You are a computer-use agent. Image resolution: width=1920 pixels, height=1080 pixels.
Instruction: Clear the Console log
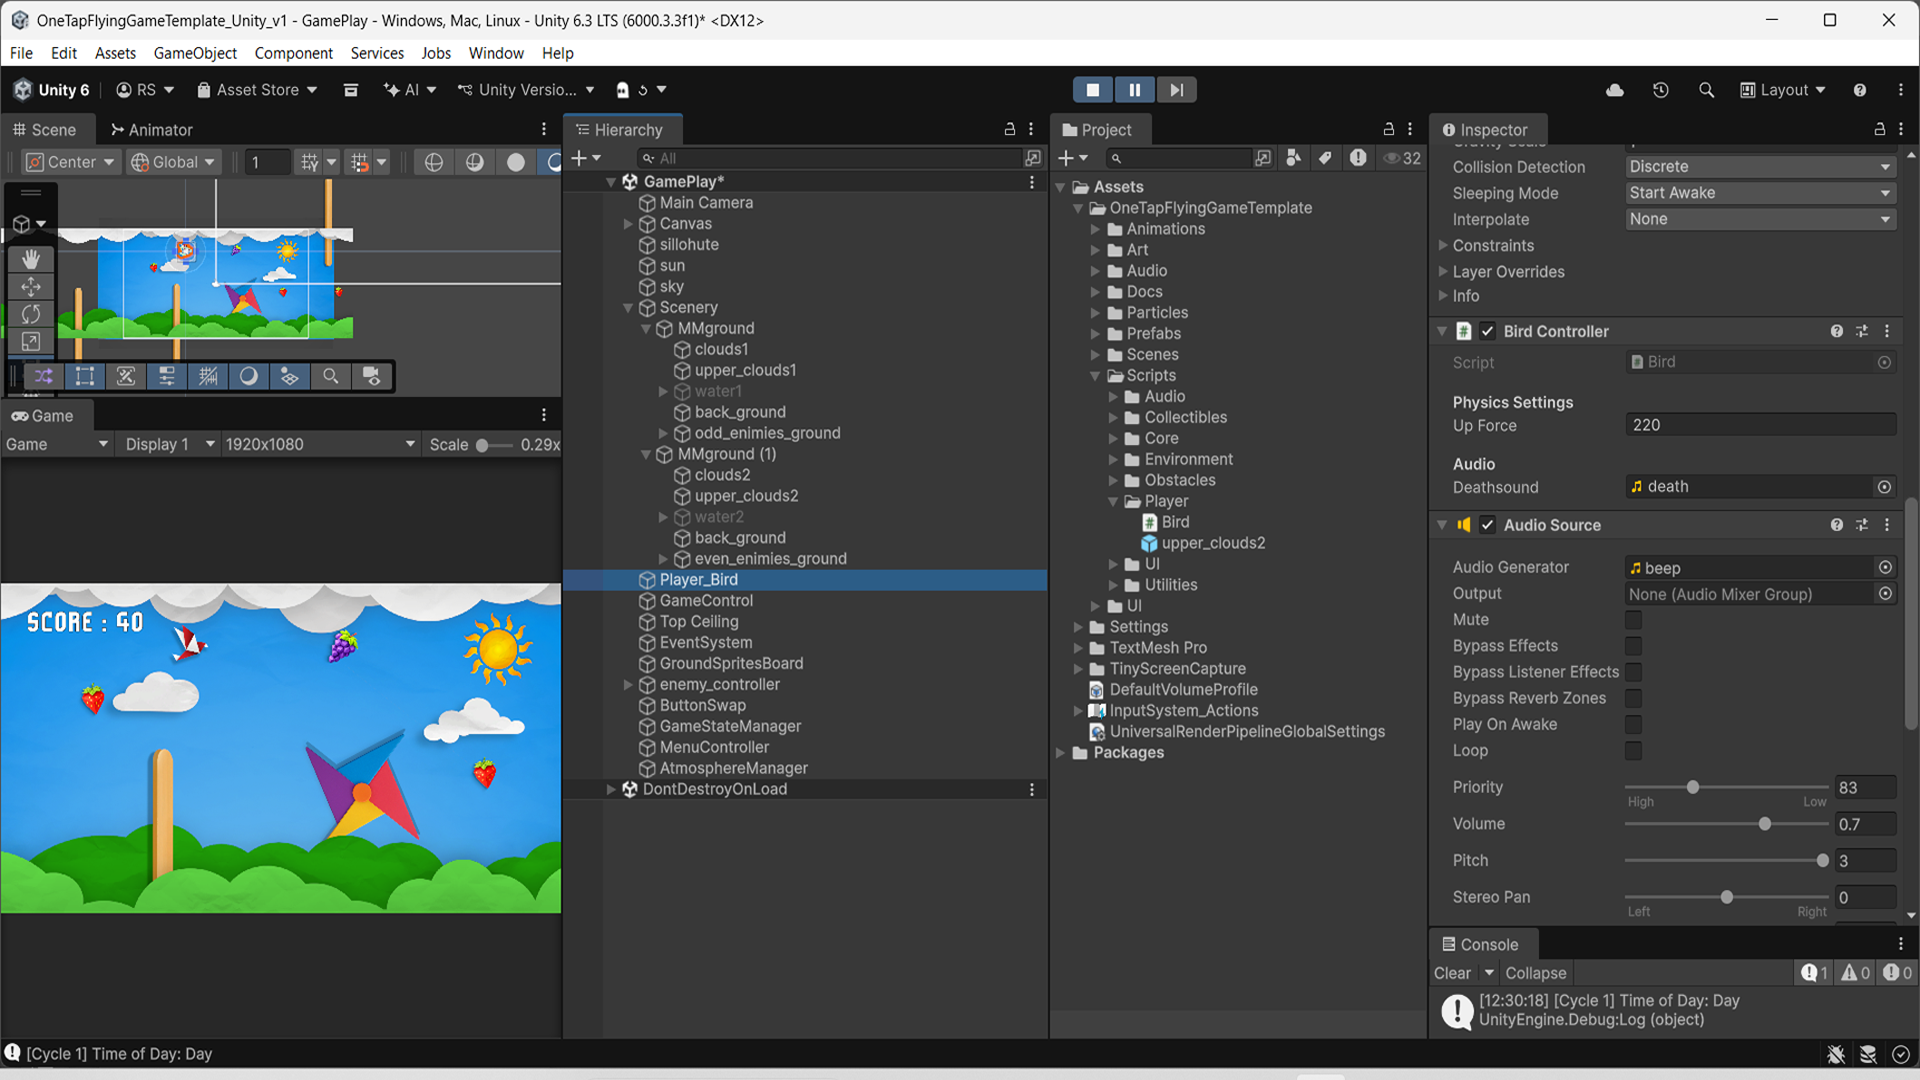(1452, 973)
